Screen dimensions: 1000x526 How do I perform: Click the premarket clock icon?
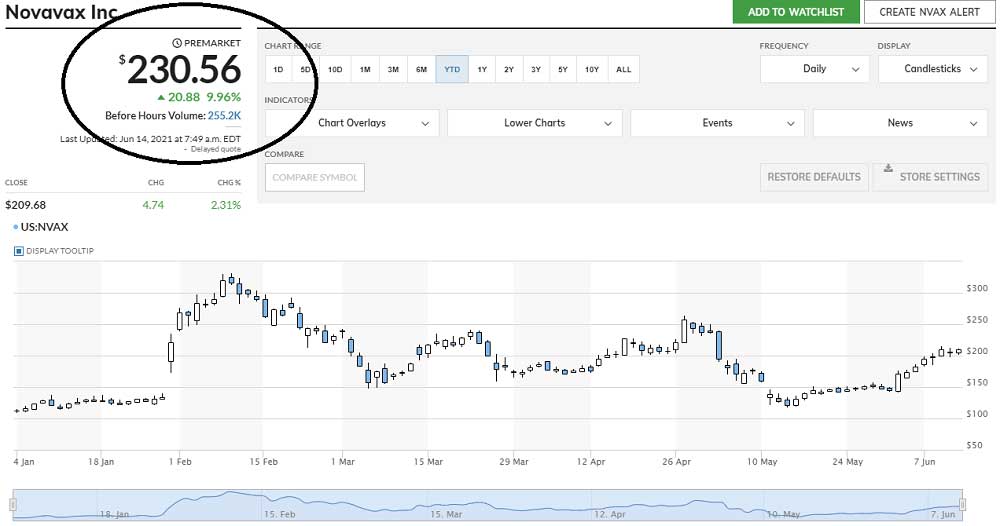177,43
